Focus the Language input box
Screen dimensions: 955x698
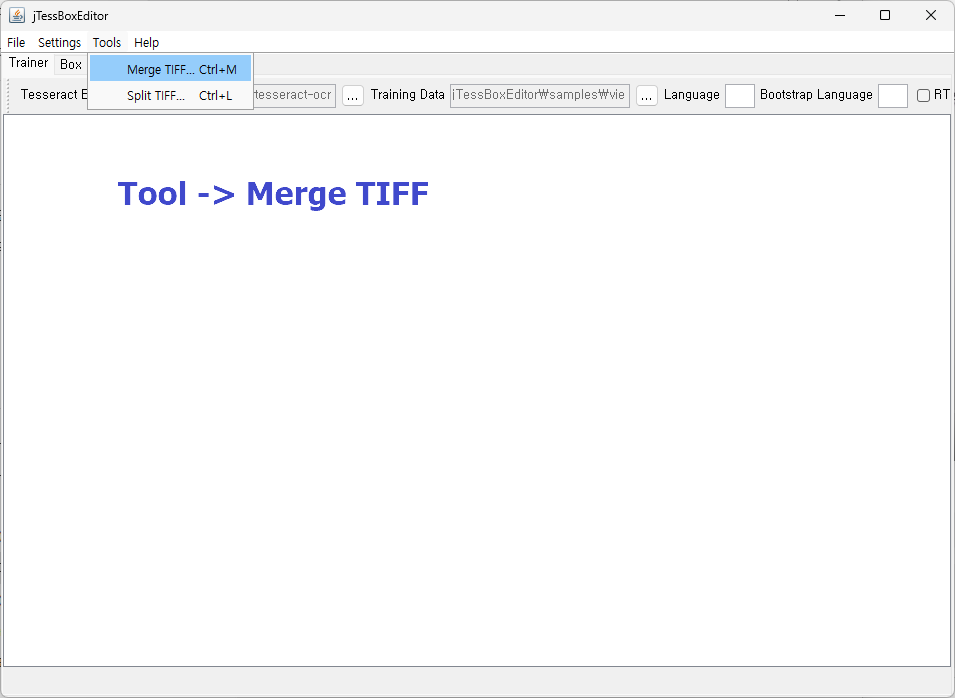739,96
